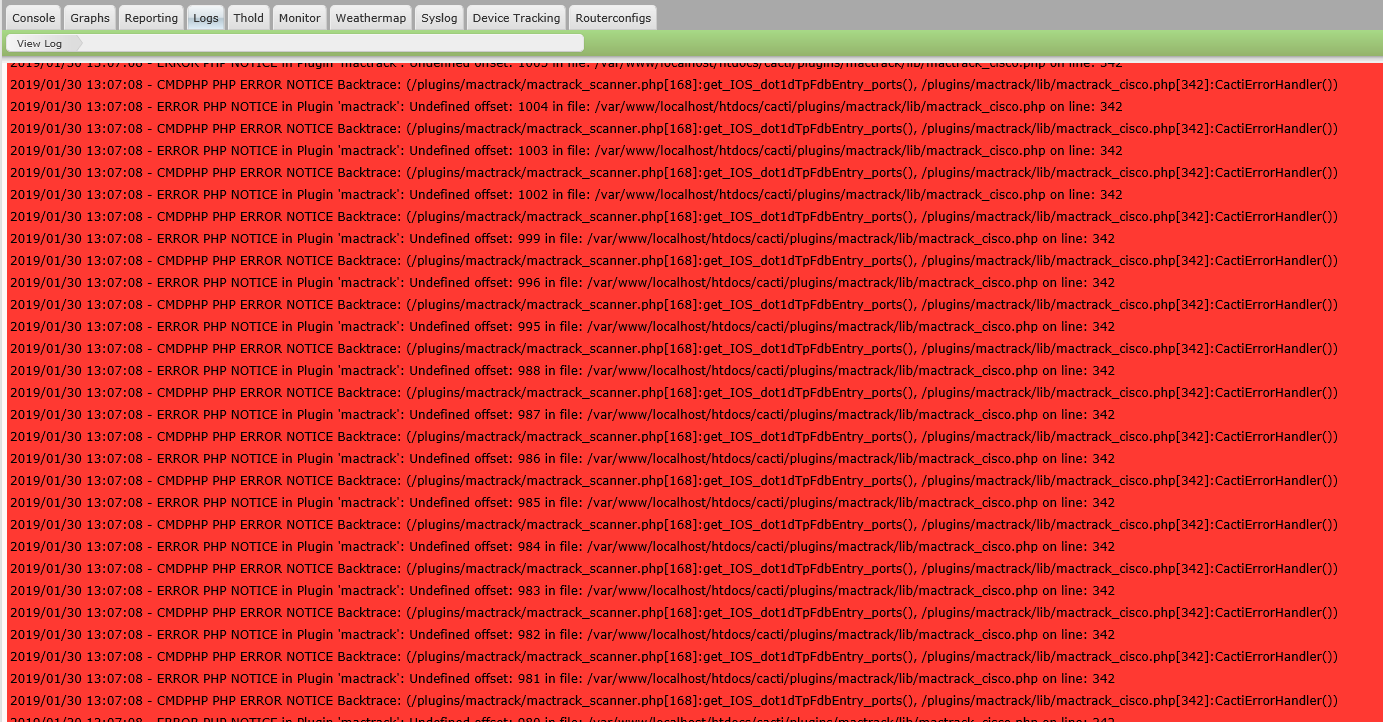Open the Graphs tab

click(x=89, y=17)
